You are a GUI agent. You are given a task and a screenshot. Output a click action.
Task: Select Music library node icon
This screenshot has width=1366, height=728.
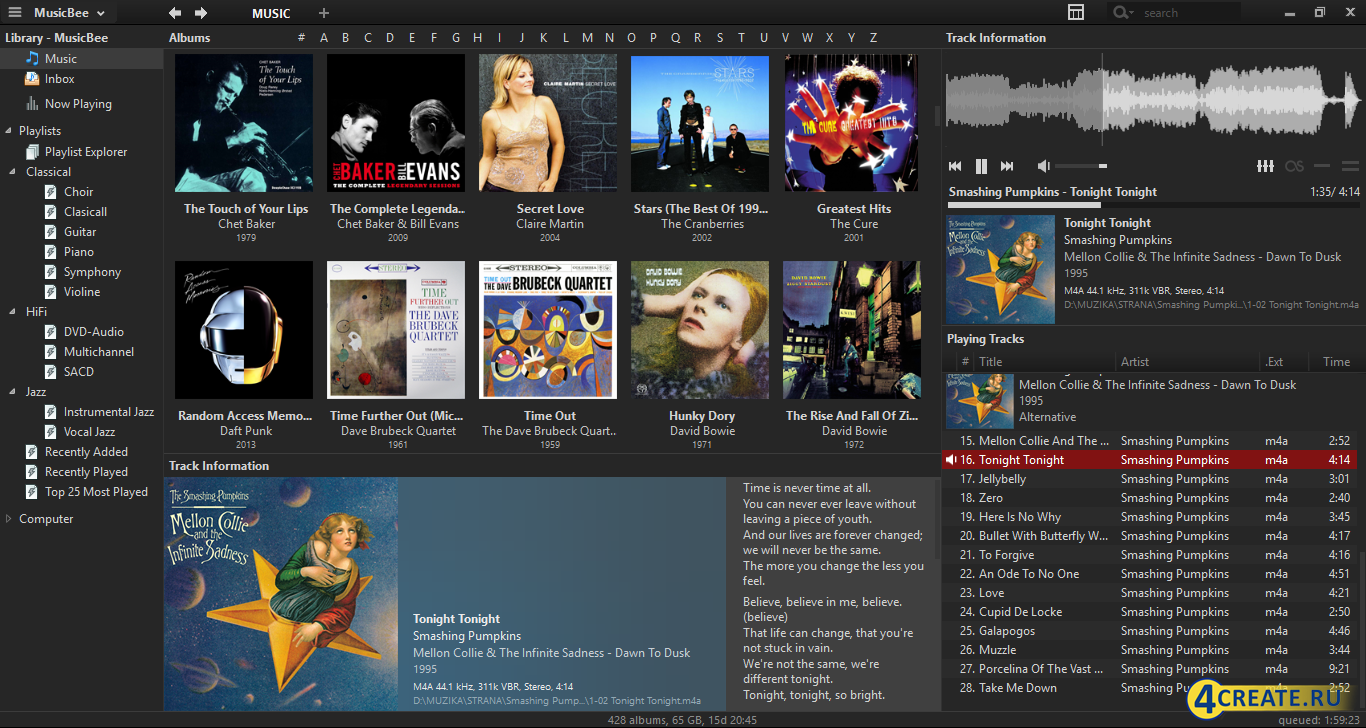click(33, 59)
